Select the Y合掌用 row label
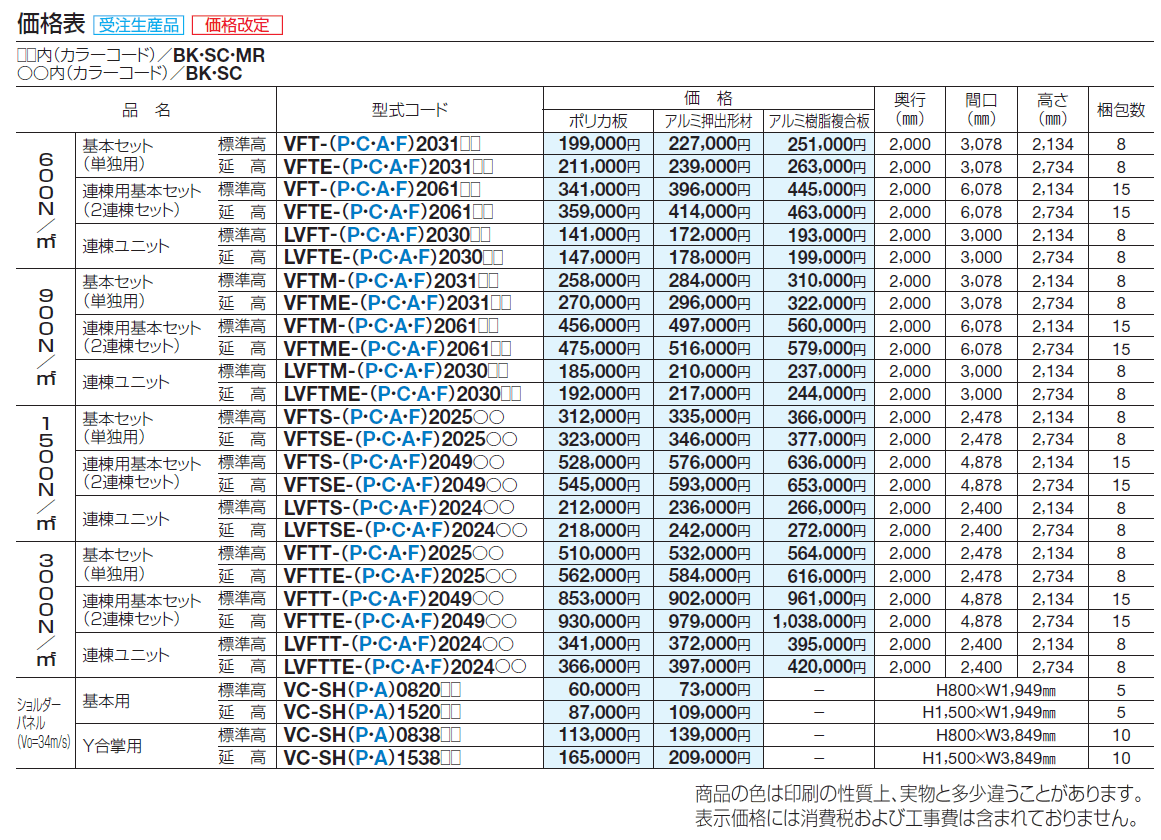Image resolution: width=1161 pixels, height=840 pixels. [112, 746]
